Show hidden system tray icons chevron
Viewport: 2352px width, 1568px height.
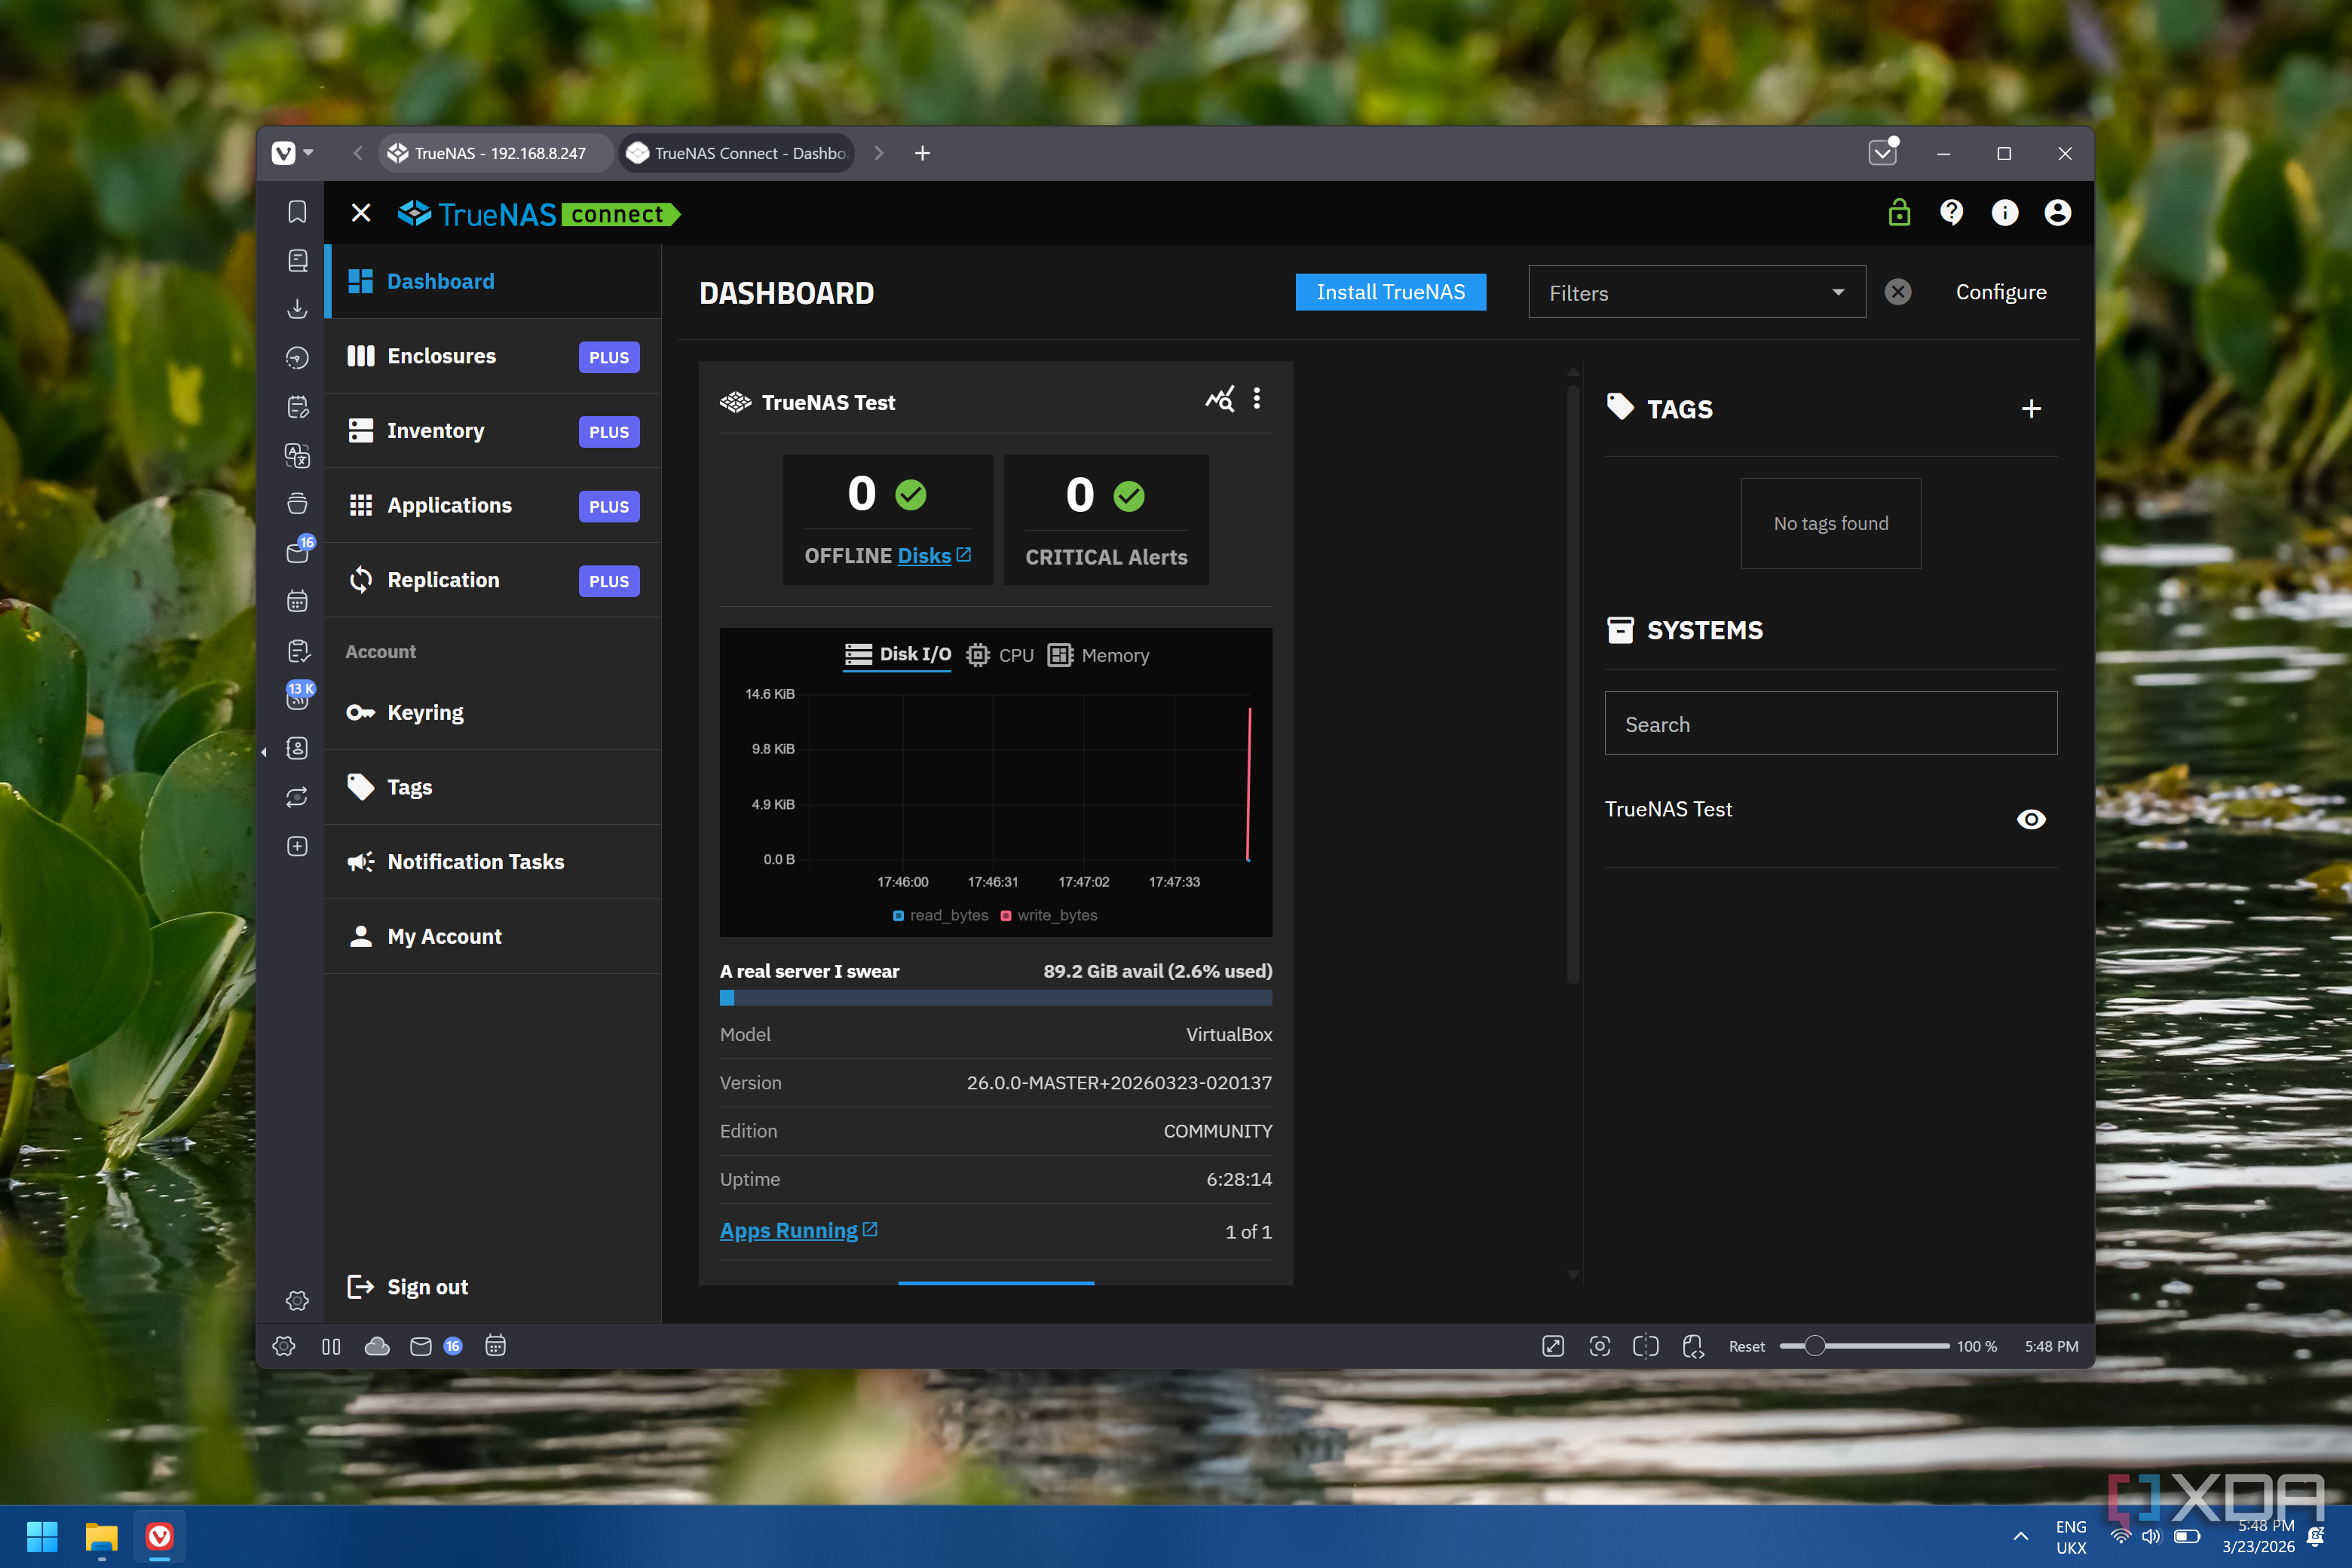[x=2020, y=1536]
